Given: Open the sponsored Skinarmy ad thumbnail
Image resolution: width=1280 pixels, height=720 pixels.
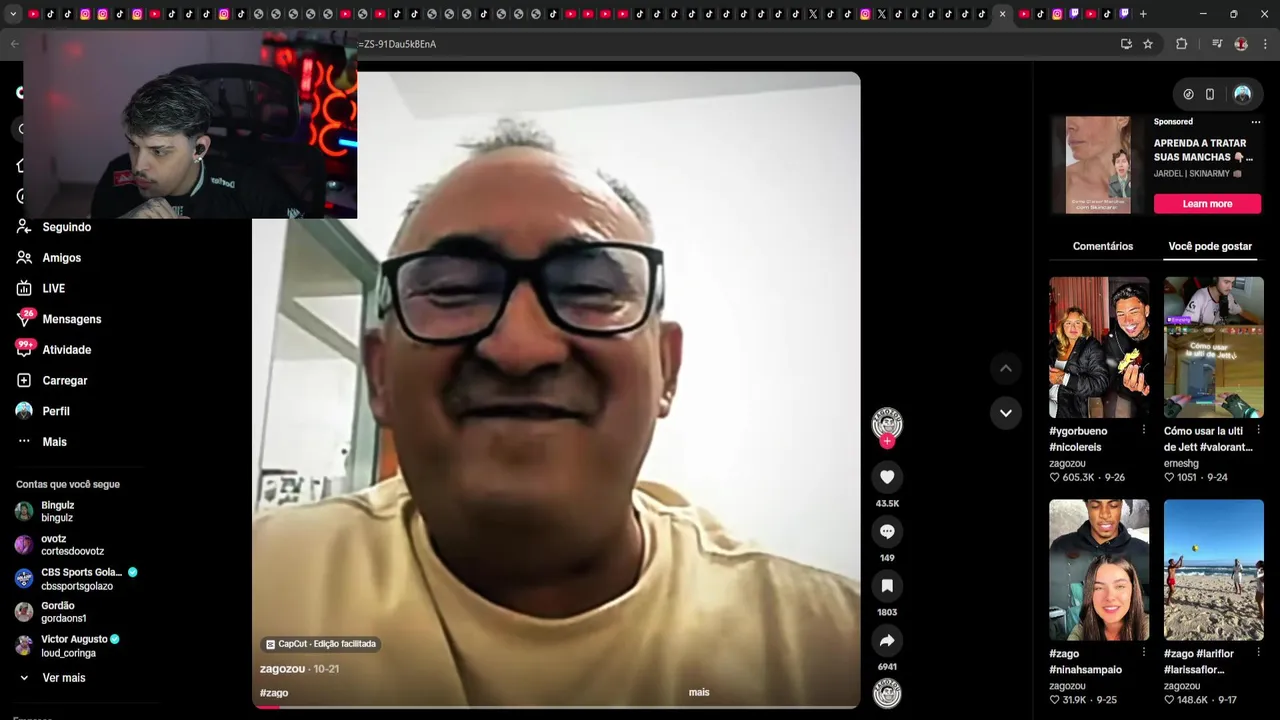Looking at the screenshot, I should [1098, 165].
